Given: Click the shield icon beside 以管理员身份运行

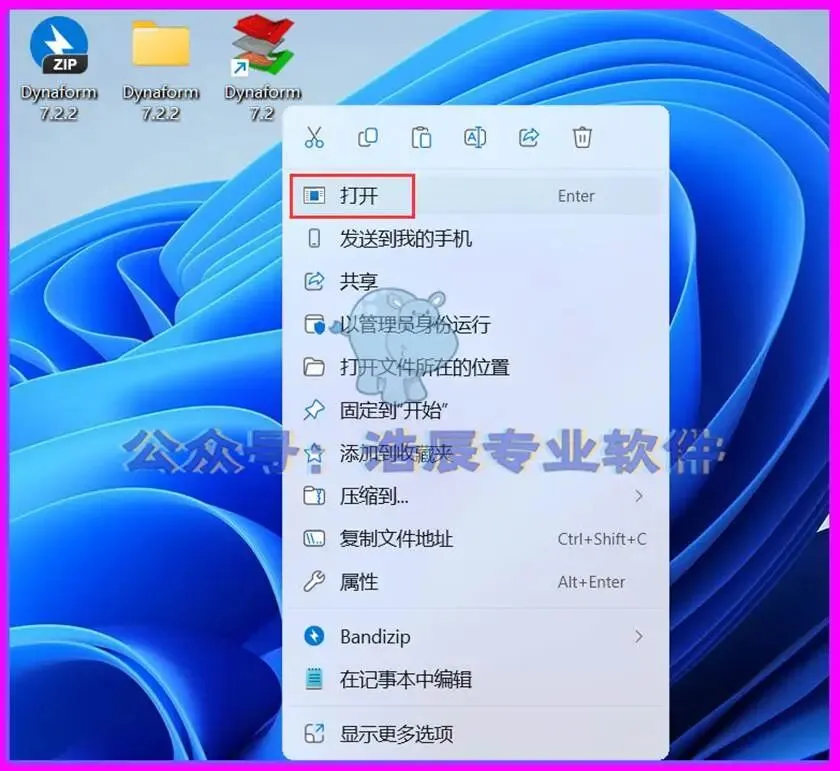Looking at the screenshot, I should click(x=314, y=325).
